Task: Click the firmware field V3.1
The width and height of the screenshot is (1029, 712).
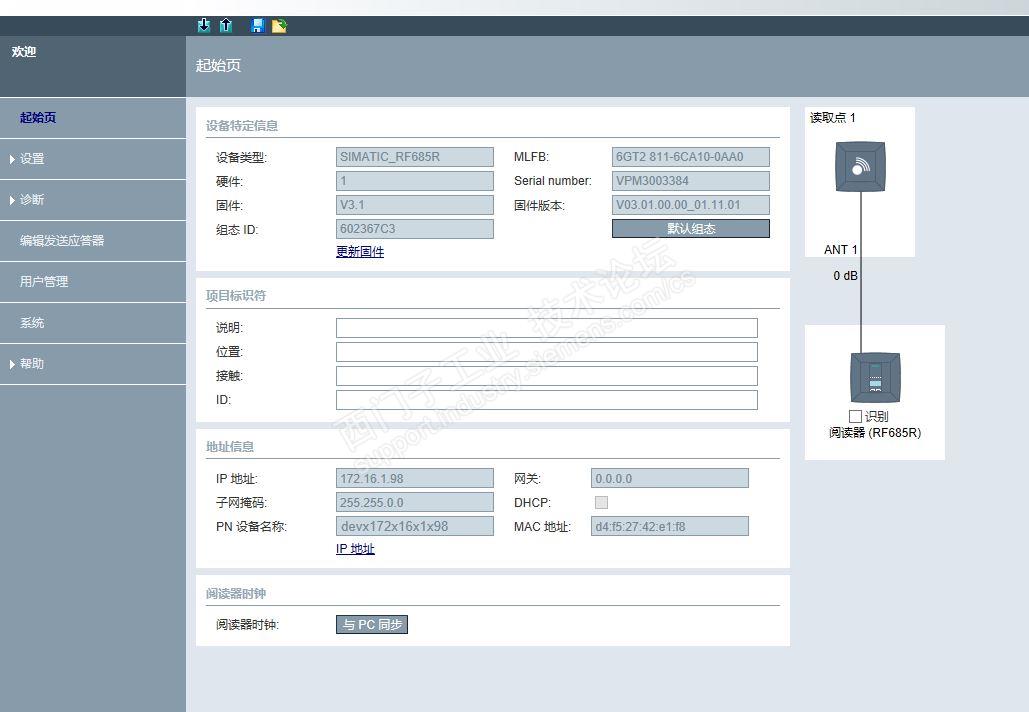Action: point(415,205)
